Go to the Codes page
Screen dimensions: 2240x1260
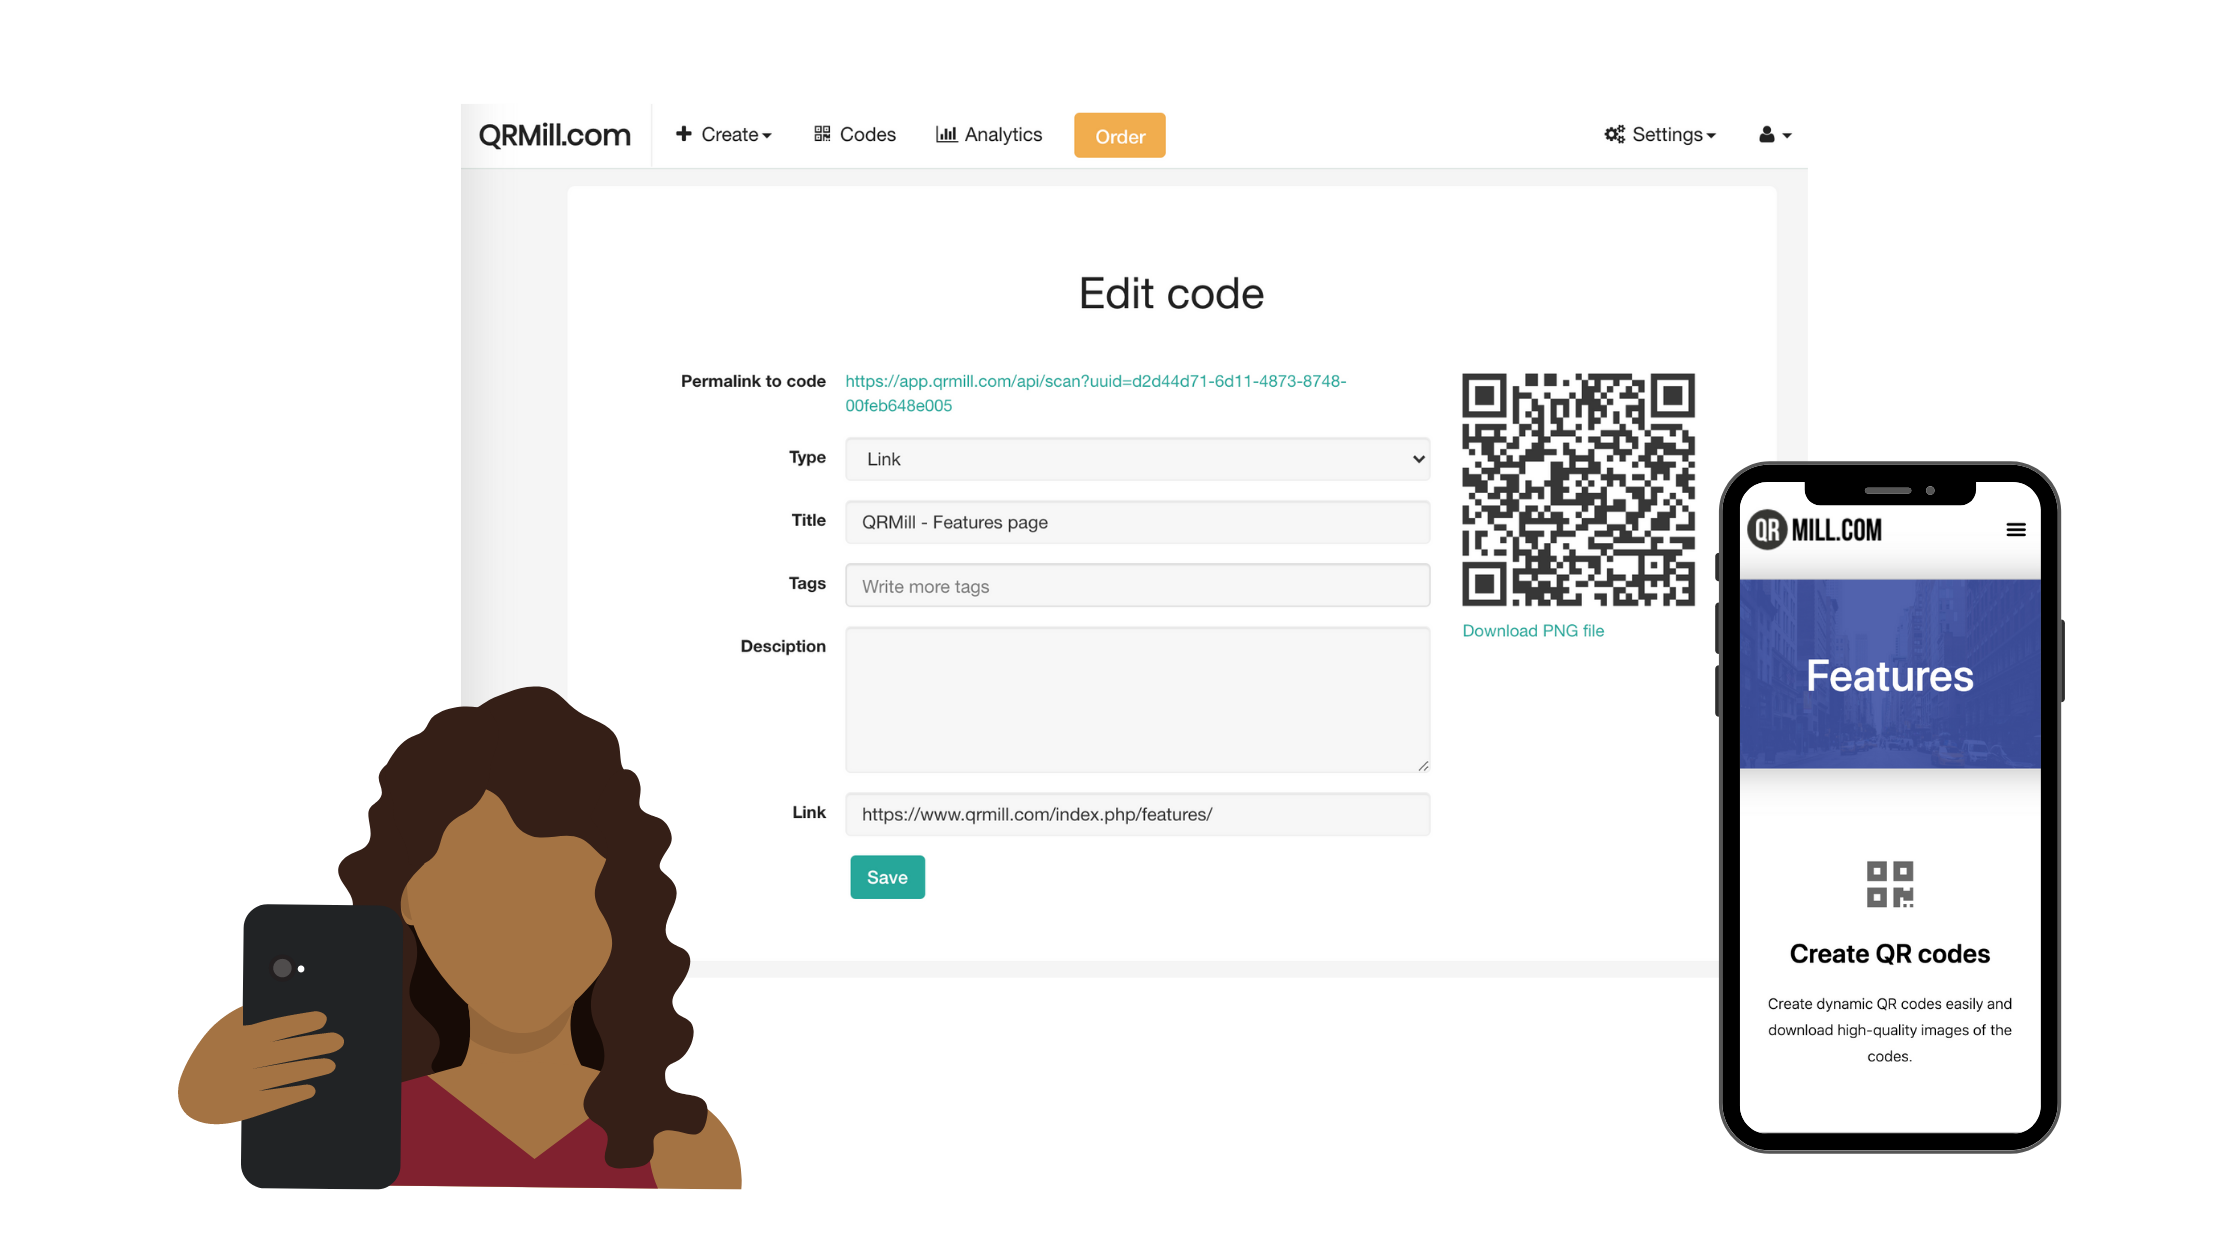[855, 135]
